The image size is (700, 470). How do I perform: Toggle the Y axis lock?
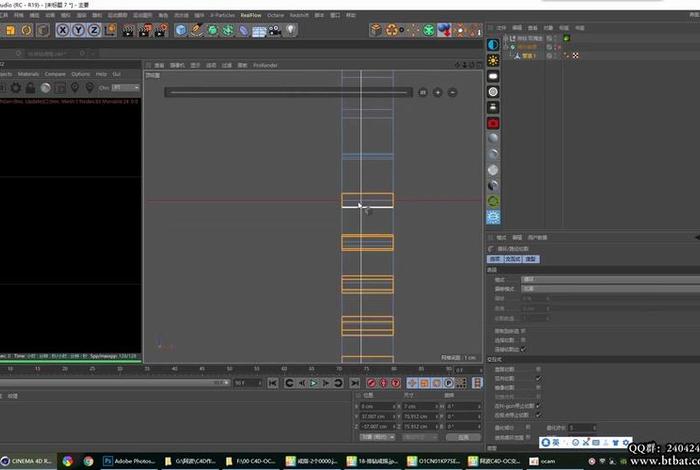(x=78, y=30)
